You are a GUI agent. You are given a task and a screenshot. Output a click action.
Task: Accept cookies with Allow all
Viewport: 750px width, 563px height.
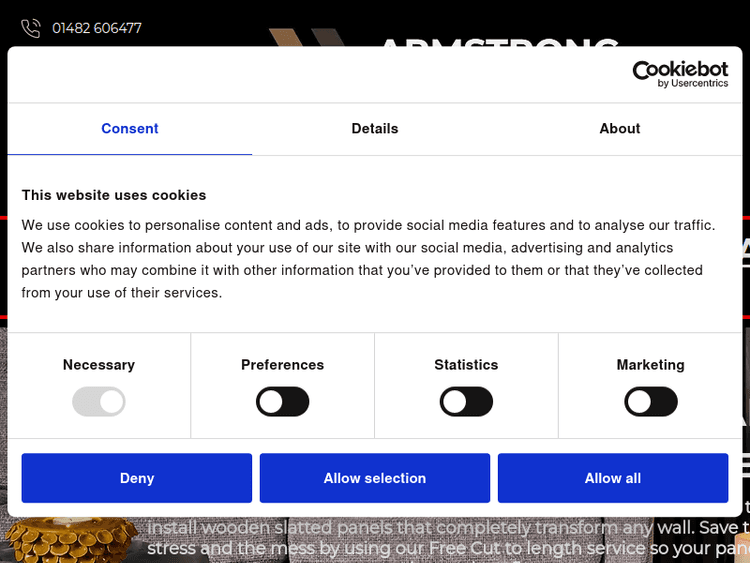[x=613, y=478]
